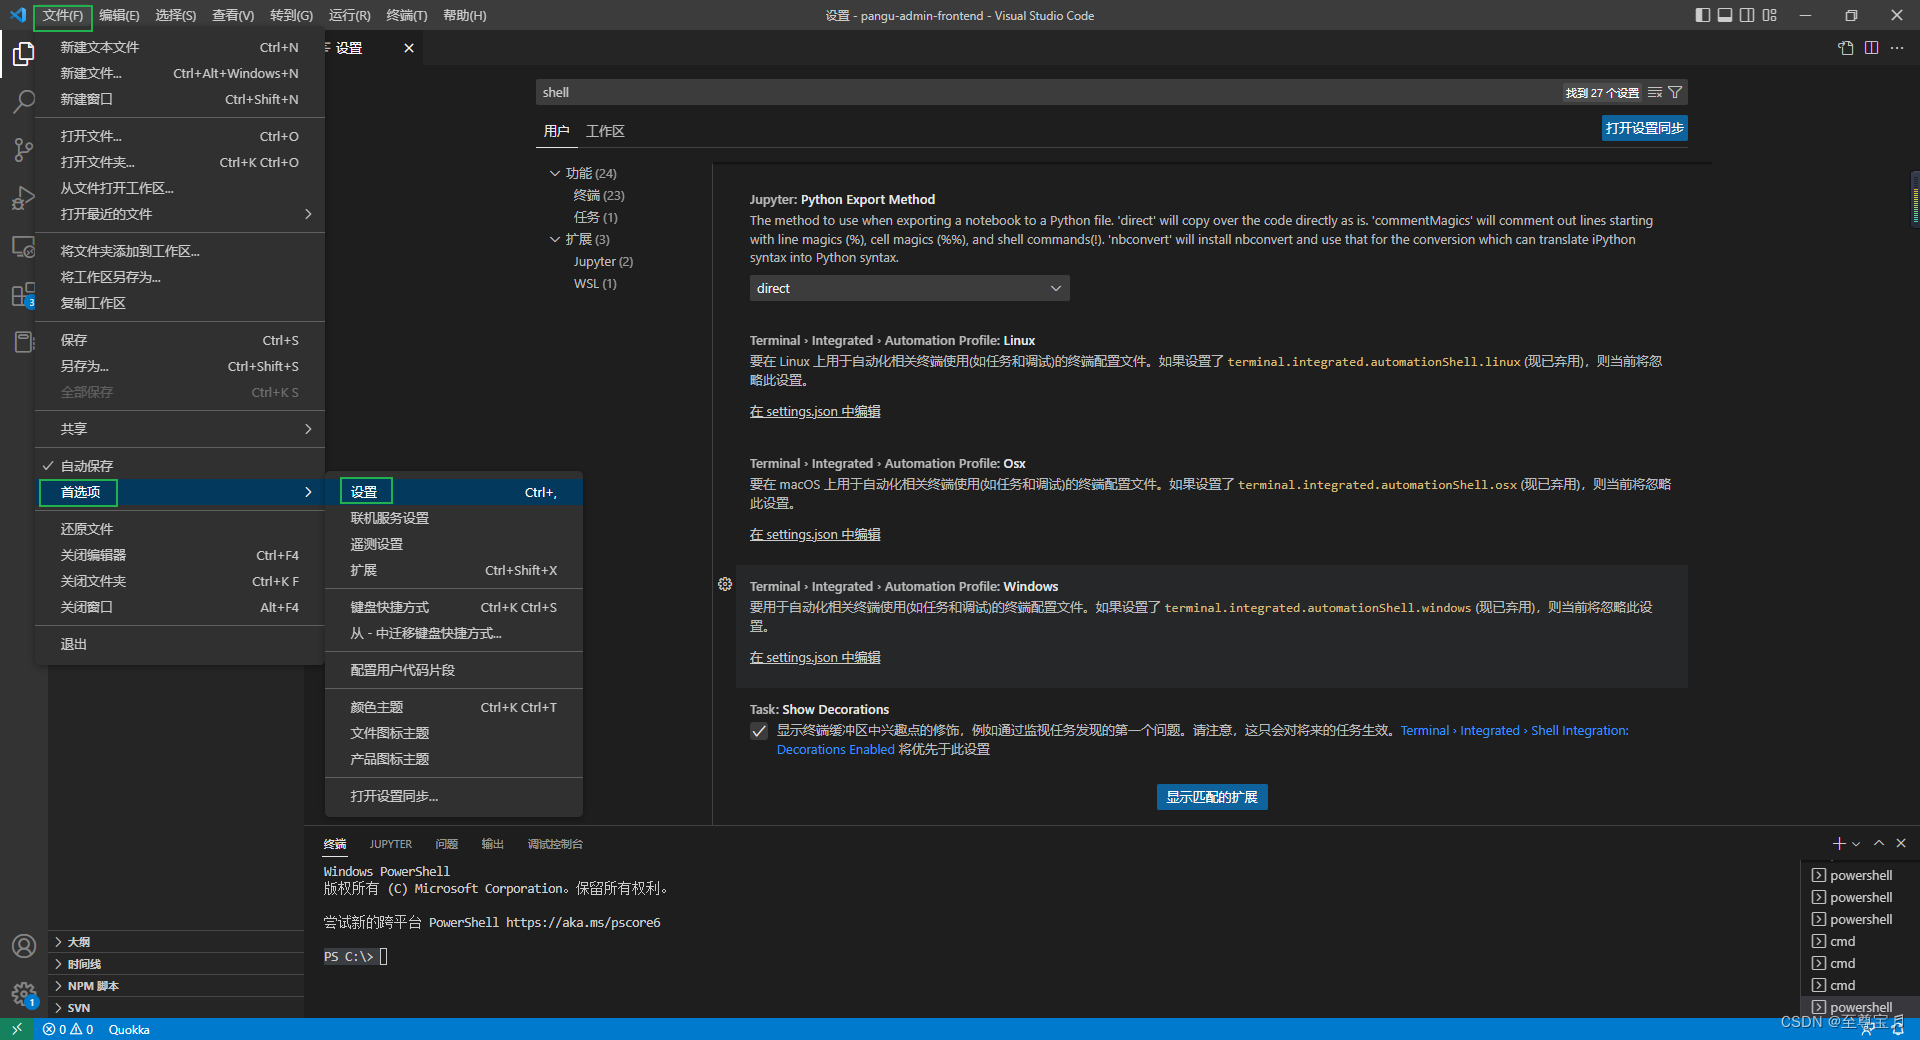Screen dimensions: 1920x1040
Task: Maximize the terminal panel size
Action: point(1879,843)
